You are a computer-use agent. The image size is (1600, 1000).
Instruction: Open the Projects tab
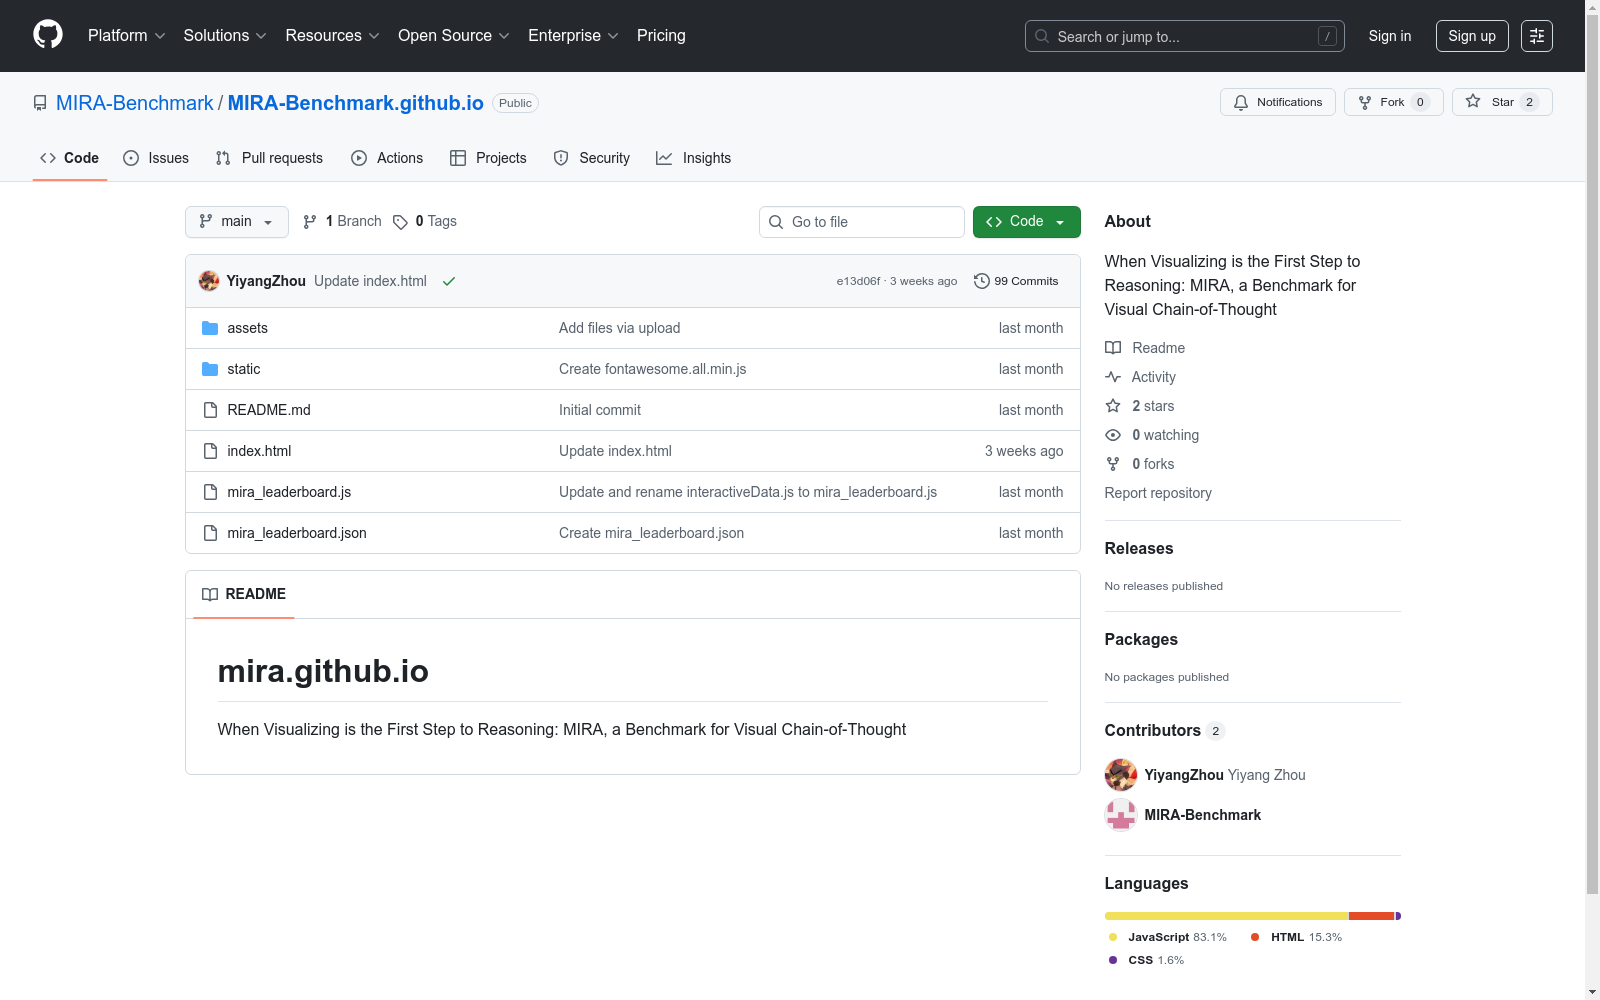[x=488, y=158]
